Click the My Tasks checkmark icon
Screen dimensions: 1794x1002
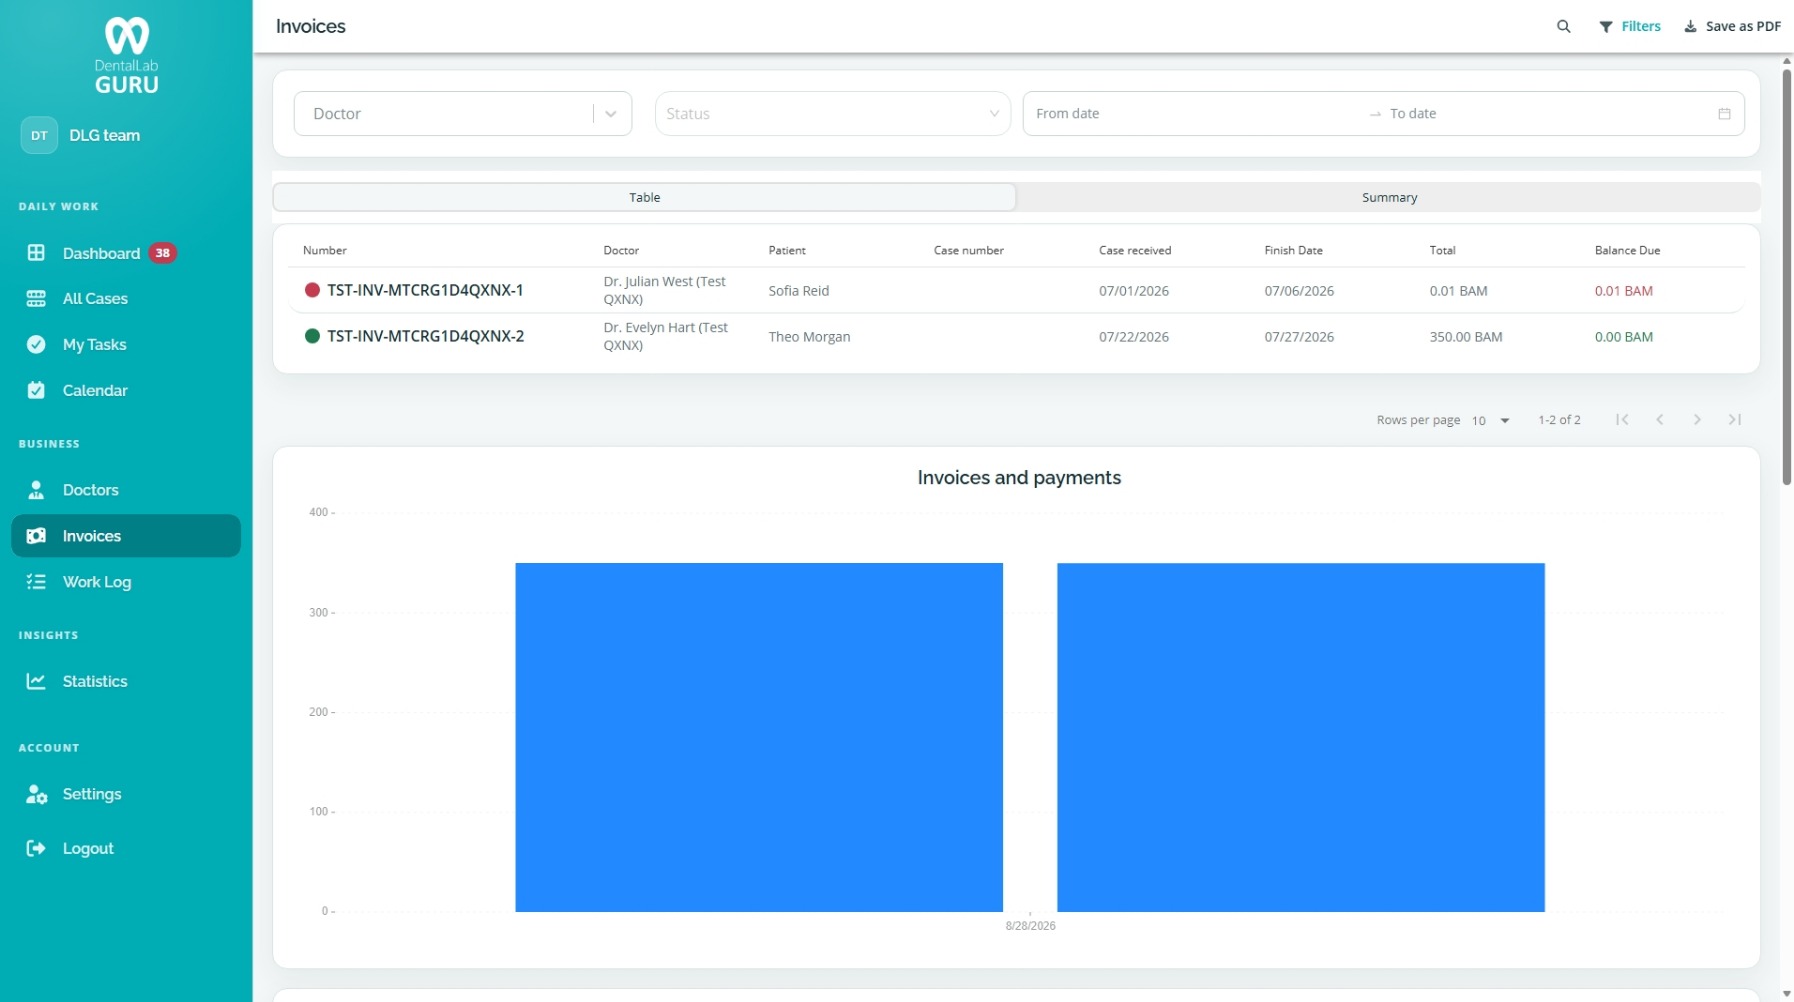(36, 344)
